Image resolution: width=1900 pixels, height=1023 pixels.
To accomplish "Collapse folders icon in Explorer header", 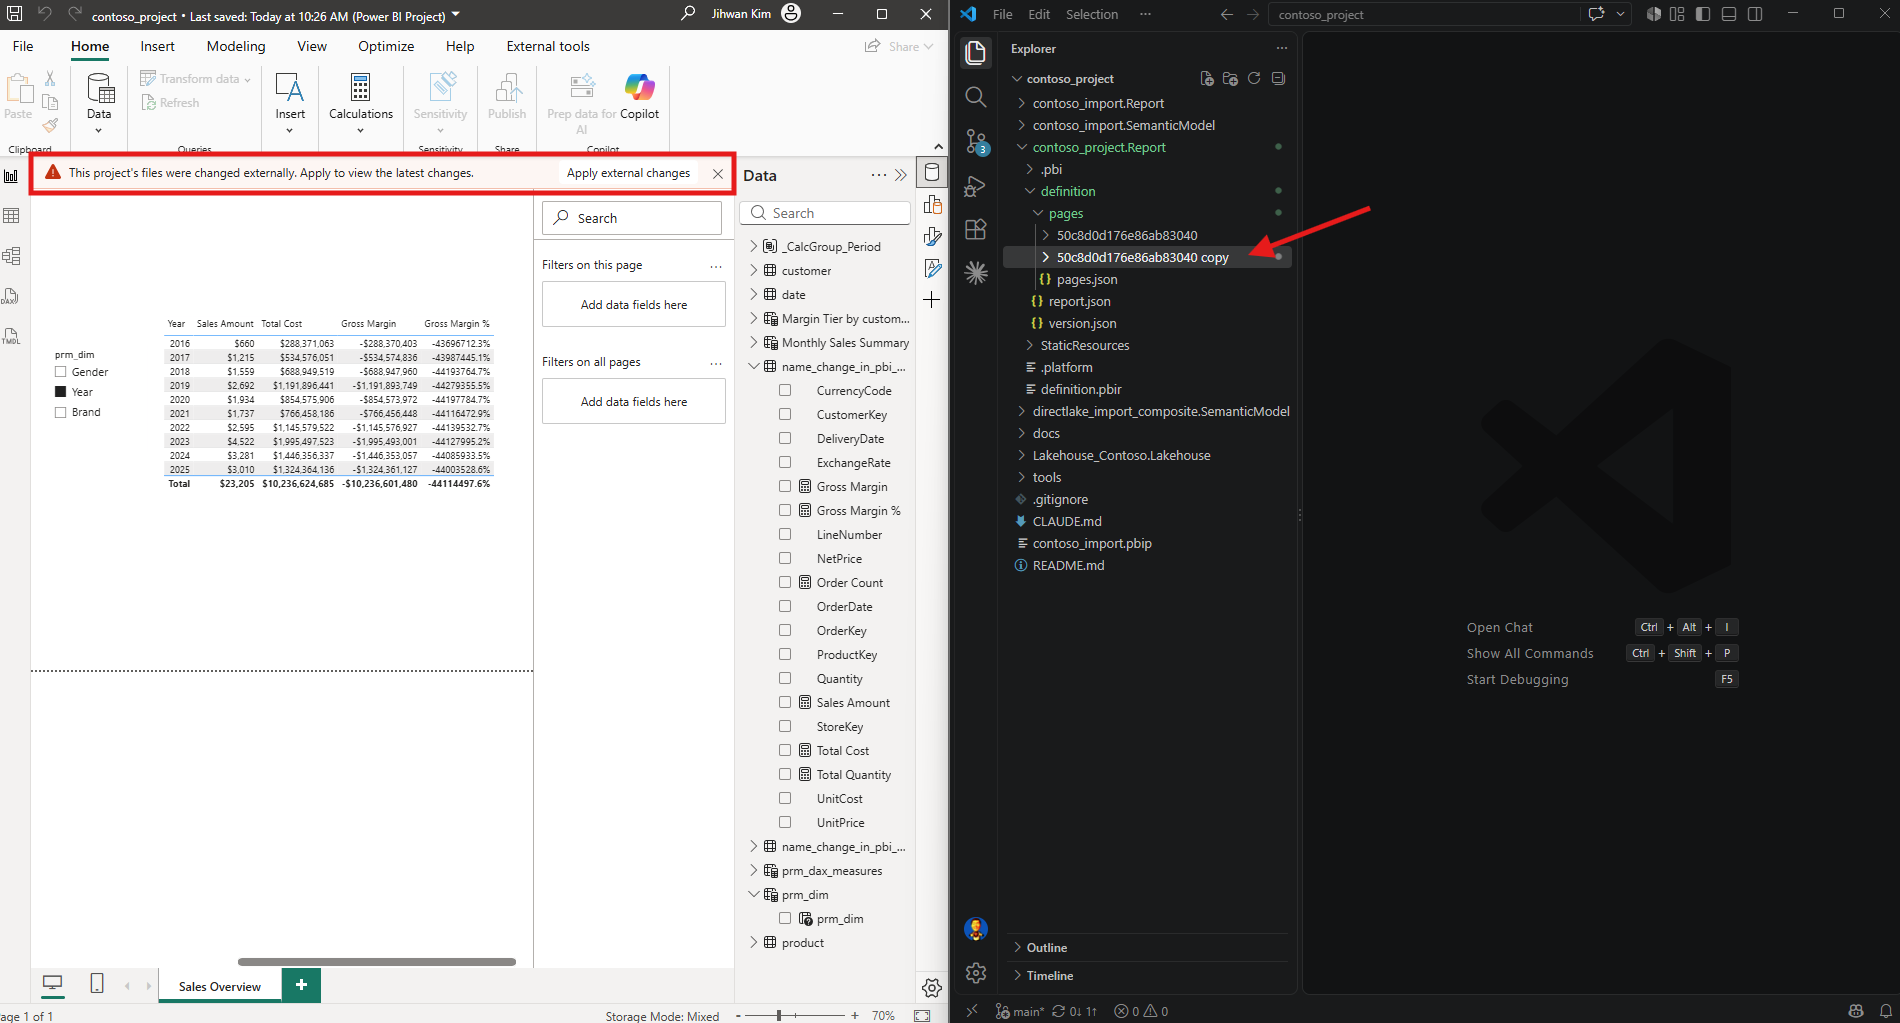I will point(1278,79).
